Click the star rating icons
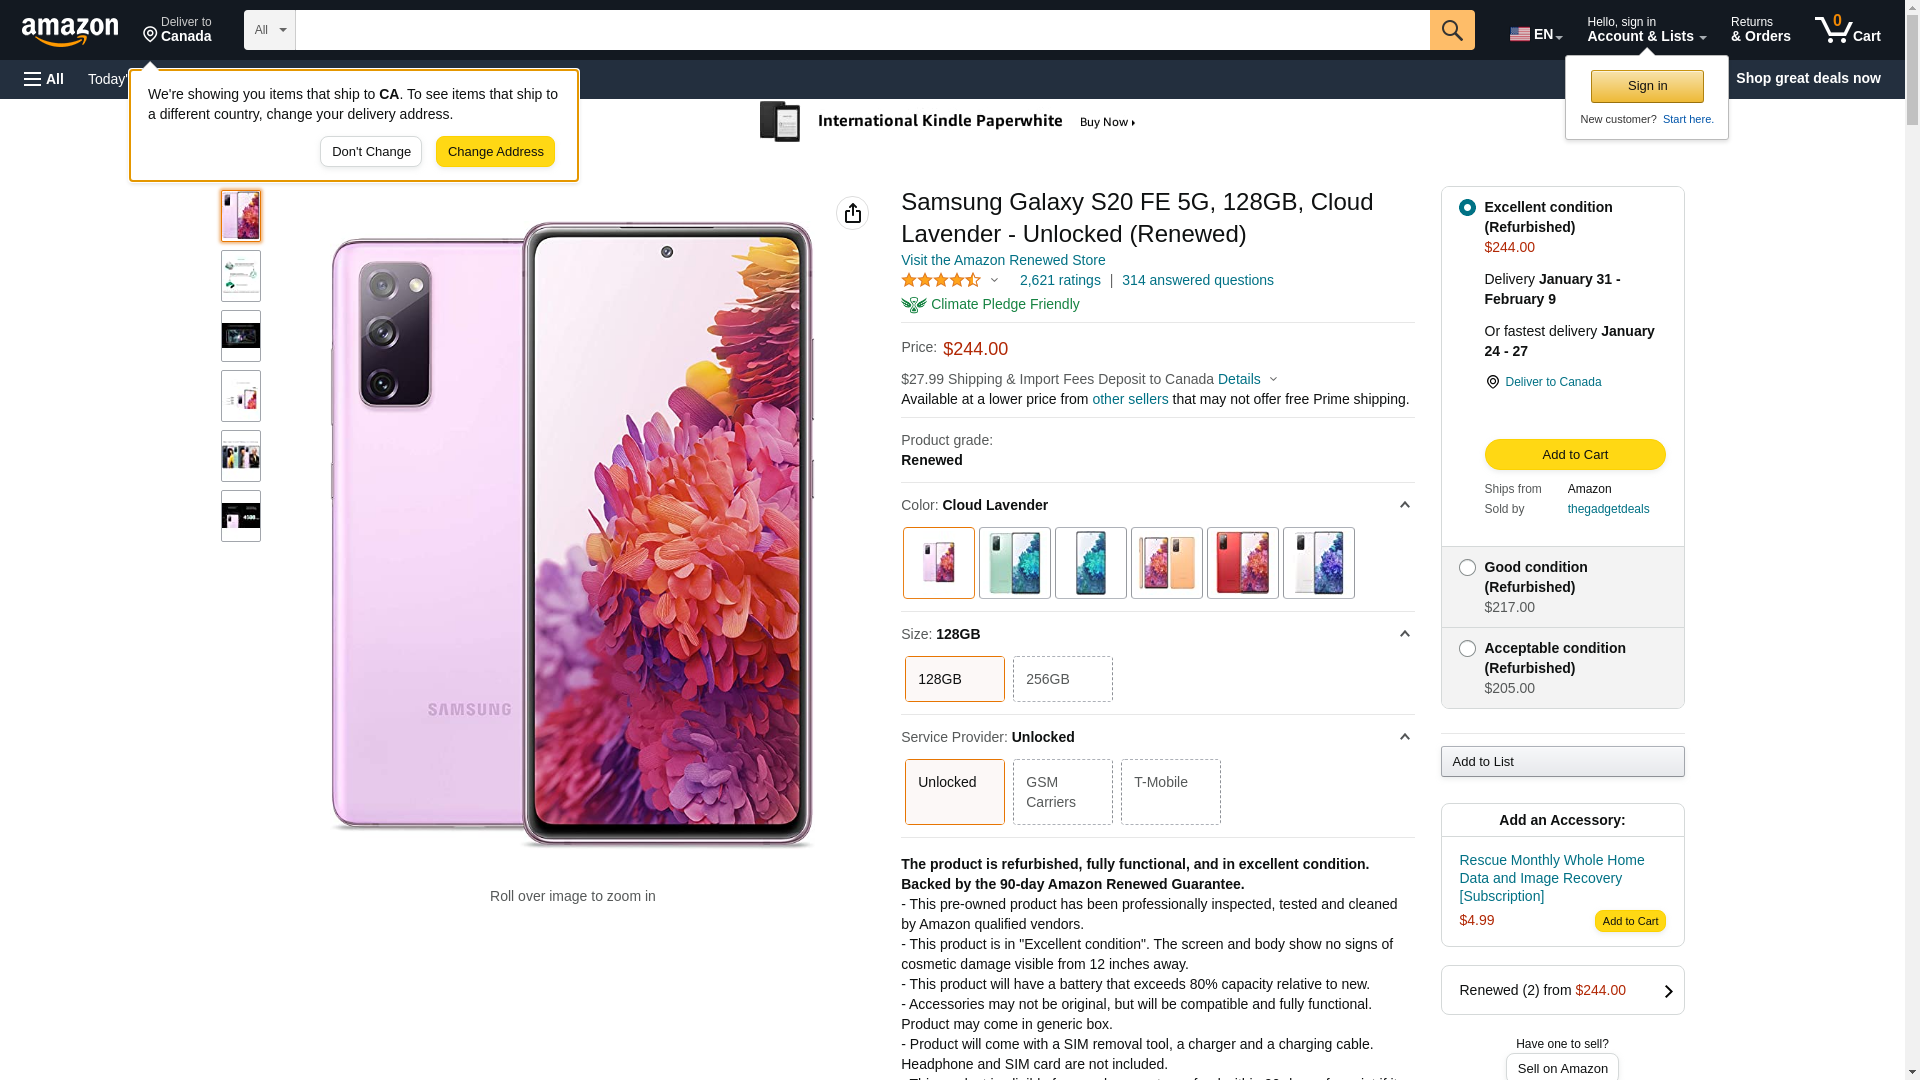 pyautogui.click(x=941, y=281)
